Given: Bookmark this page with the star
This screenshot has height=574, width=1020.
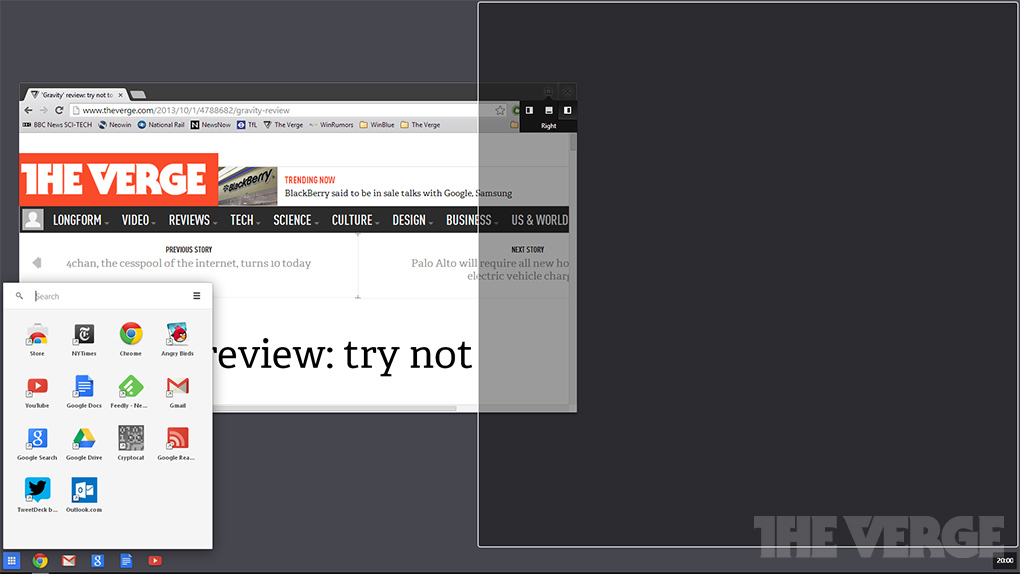Looking at the screenshot, I should point(500,111).
